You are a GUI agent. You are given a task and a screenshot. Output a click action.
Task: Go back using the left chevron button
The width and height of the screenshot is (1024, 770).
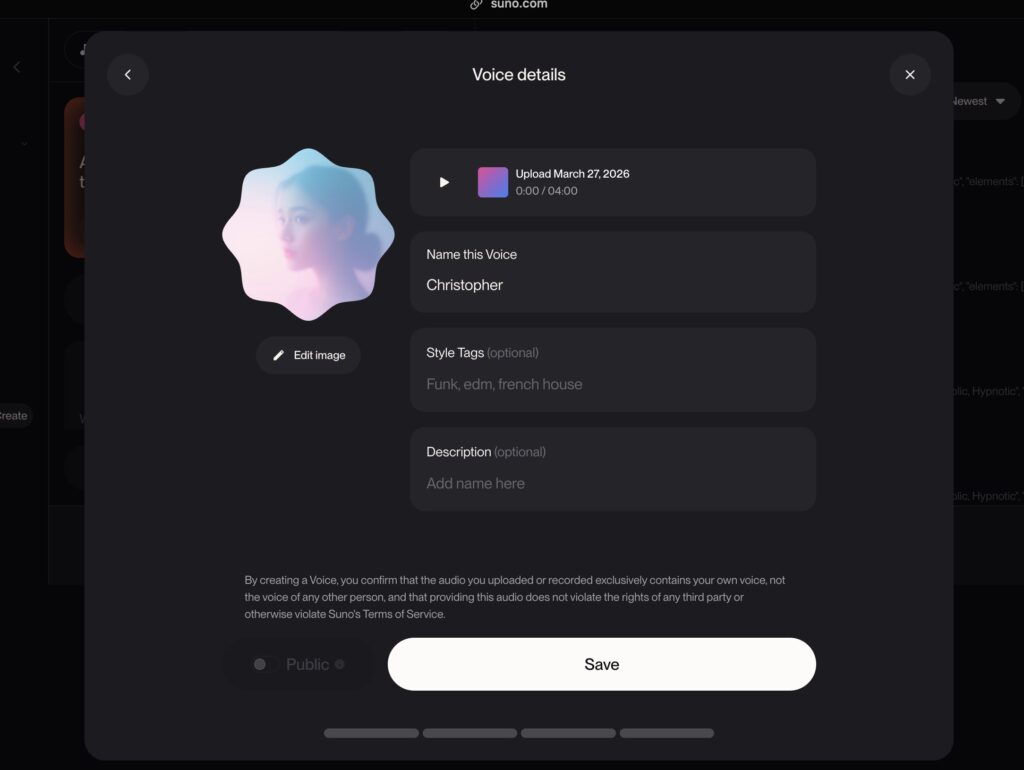(128, 74)
